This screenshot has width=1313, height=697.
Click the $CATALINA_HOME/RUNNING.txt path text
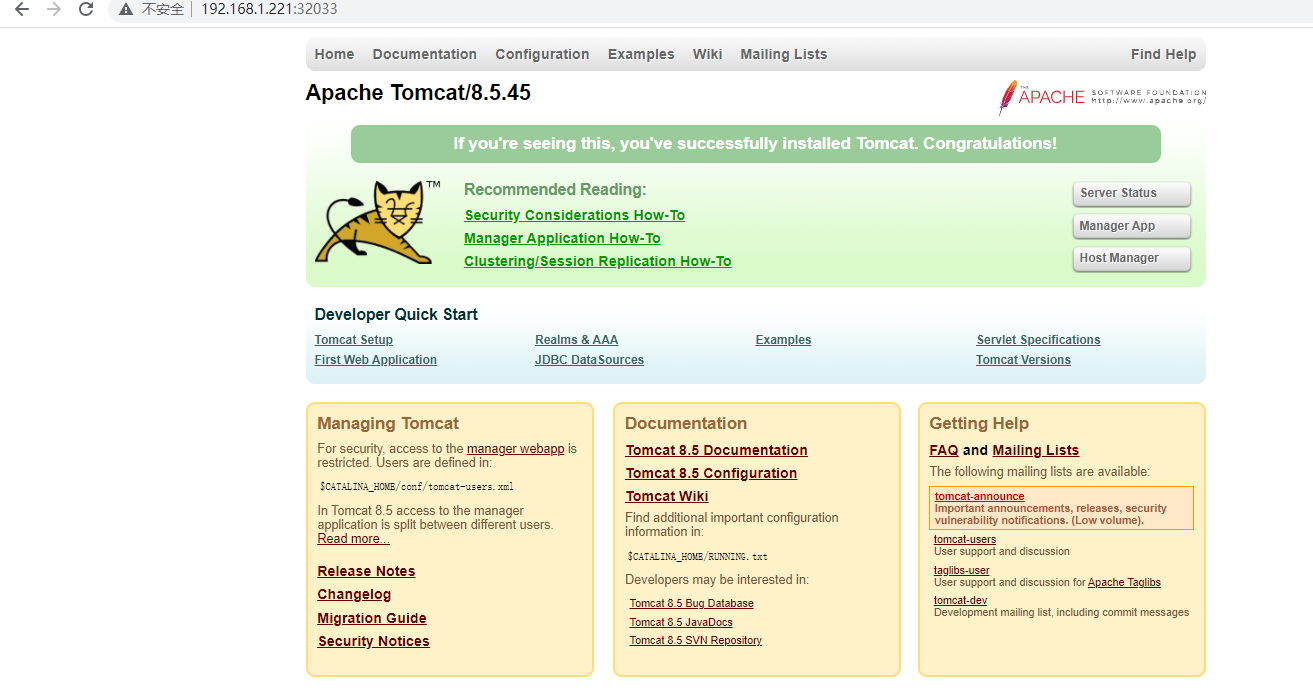pyautogui.click(x=698, y=556)
